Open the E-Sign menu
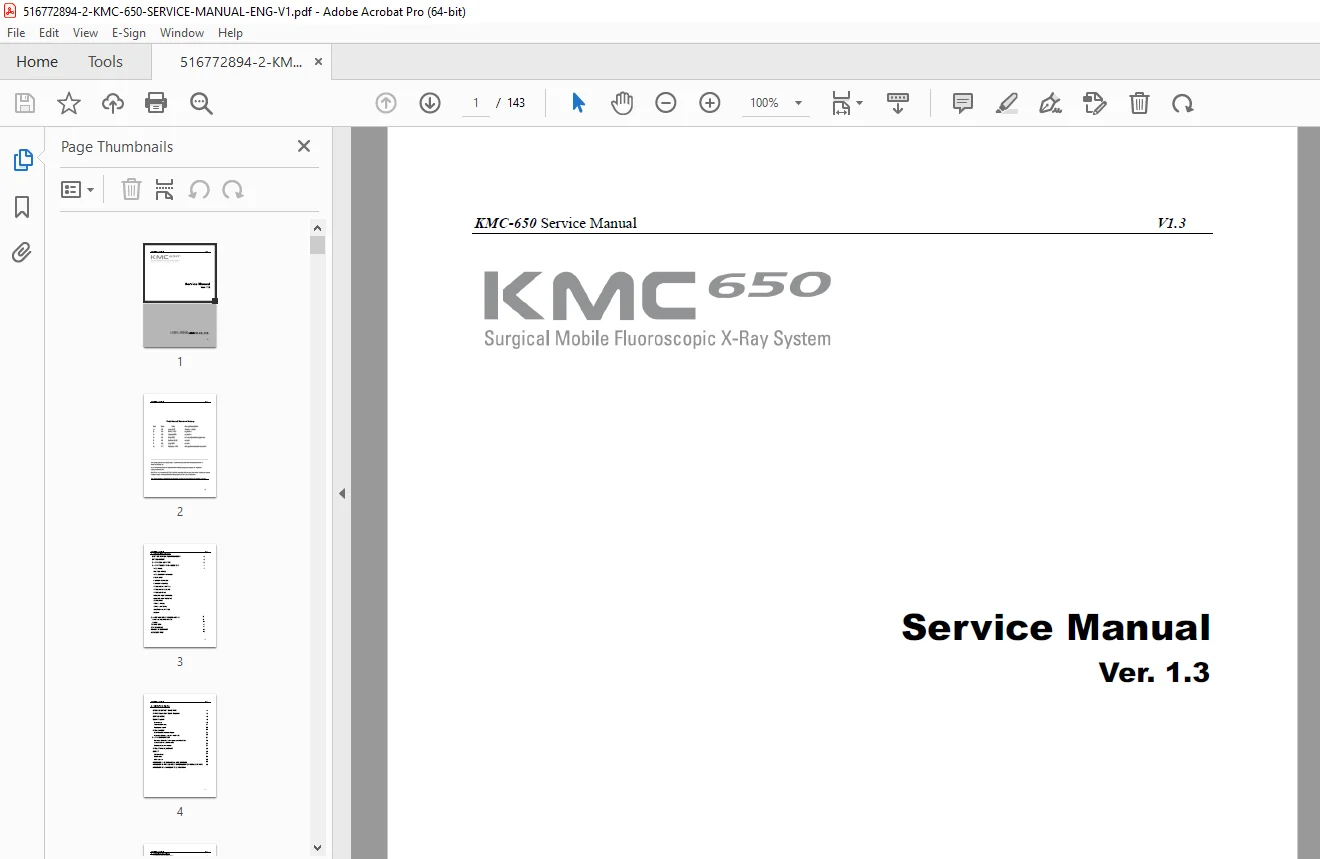 [x=131, y=33]
